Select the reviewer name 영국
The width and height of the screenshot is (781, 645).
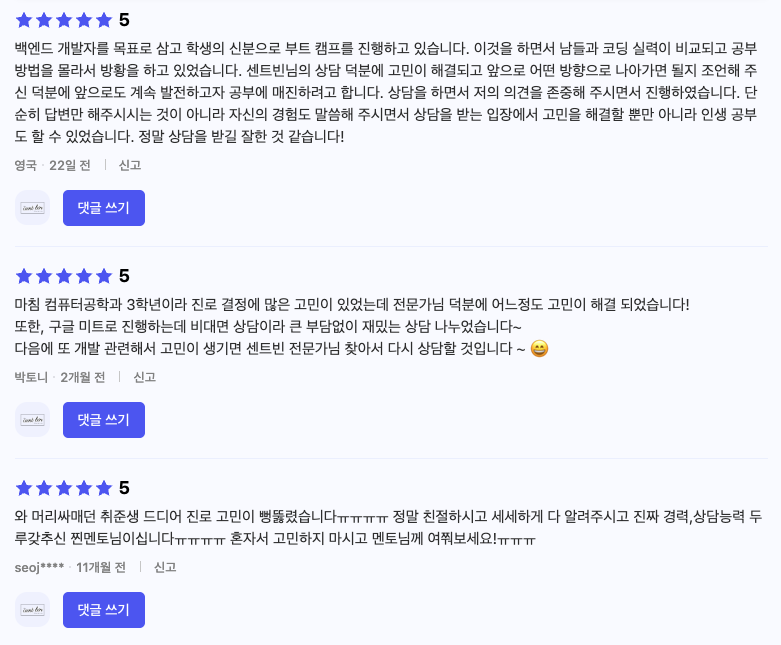[x=25, y=165]
